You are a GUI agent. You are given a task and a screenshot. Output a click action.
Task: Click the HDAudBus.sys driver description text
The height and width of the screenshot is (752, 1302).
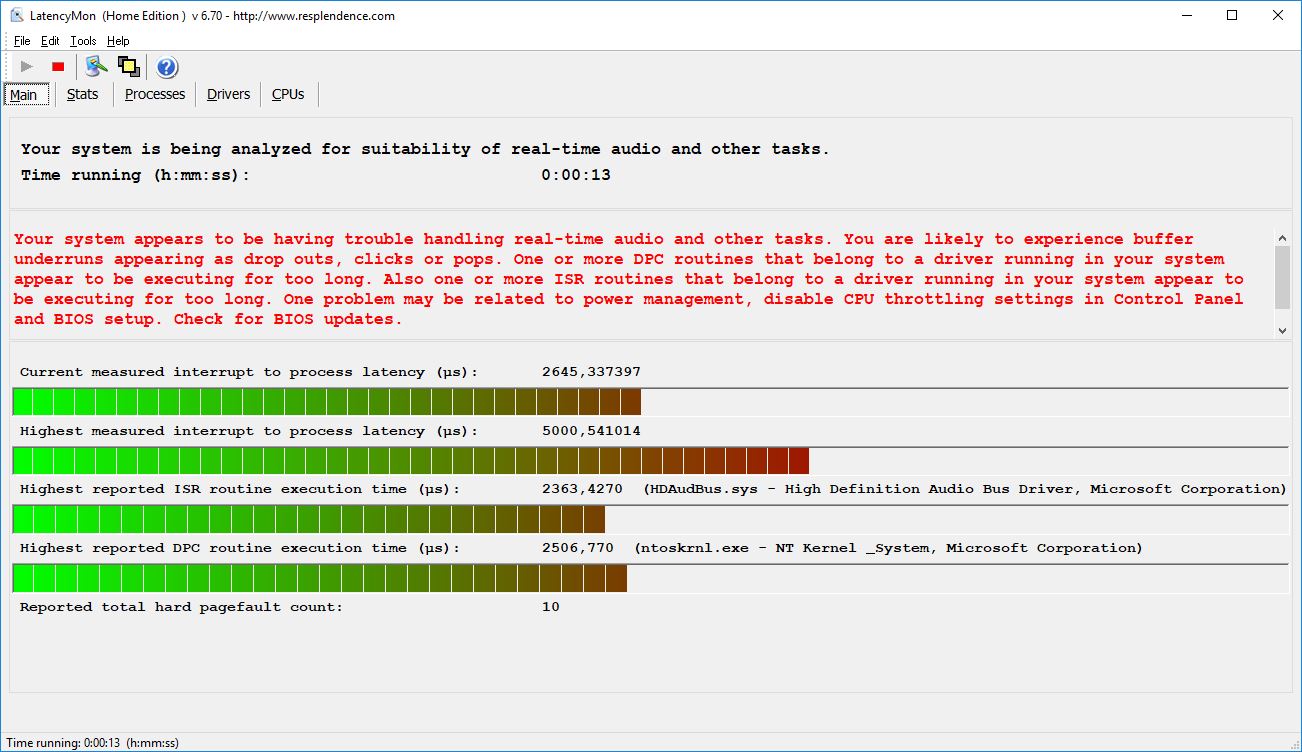965,489
